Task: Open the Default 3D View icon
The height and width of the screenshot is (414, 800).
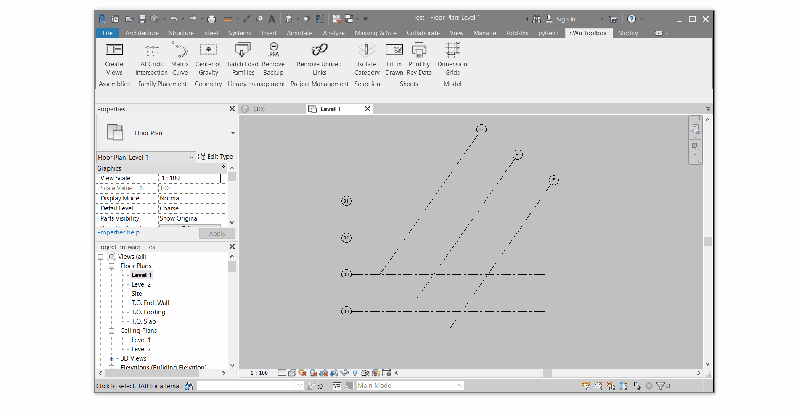Action: pyautogui.click(x=289, y=19)
